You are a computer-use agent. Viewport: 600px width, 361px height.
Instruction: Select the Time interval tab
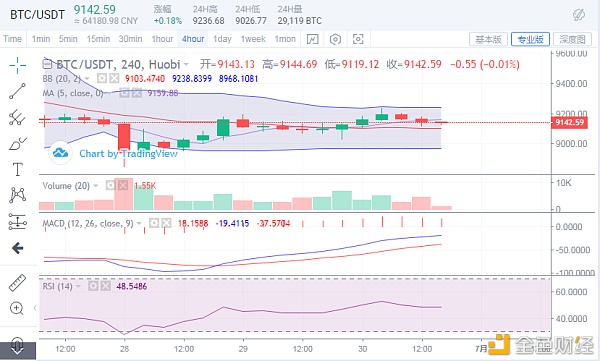coord(12,39)
